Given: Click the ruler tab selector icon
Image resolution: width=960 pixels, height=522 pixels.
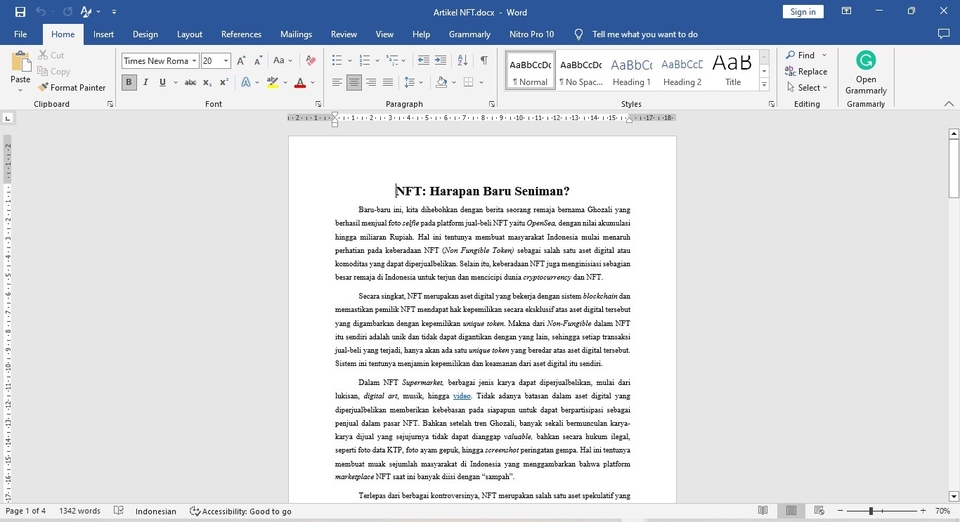Looking at the screenshot, I should coord(7,117).
